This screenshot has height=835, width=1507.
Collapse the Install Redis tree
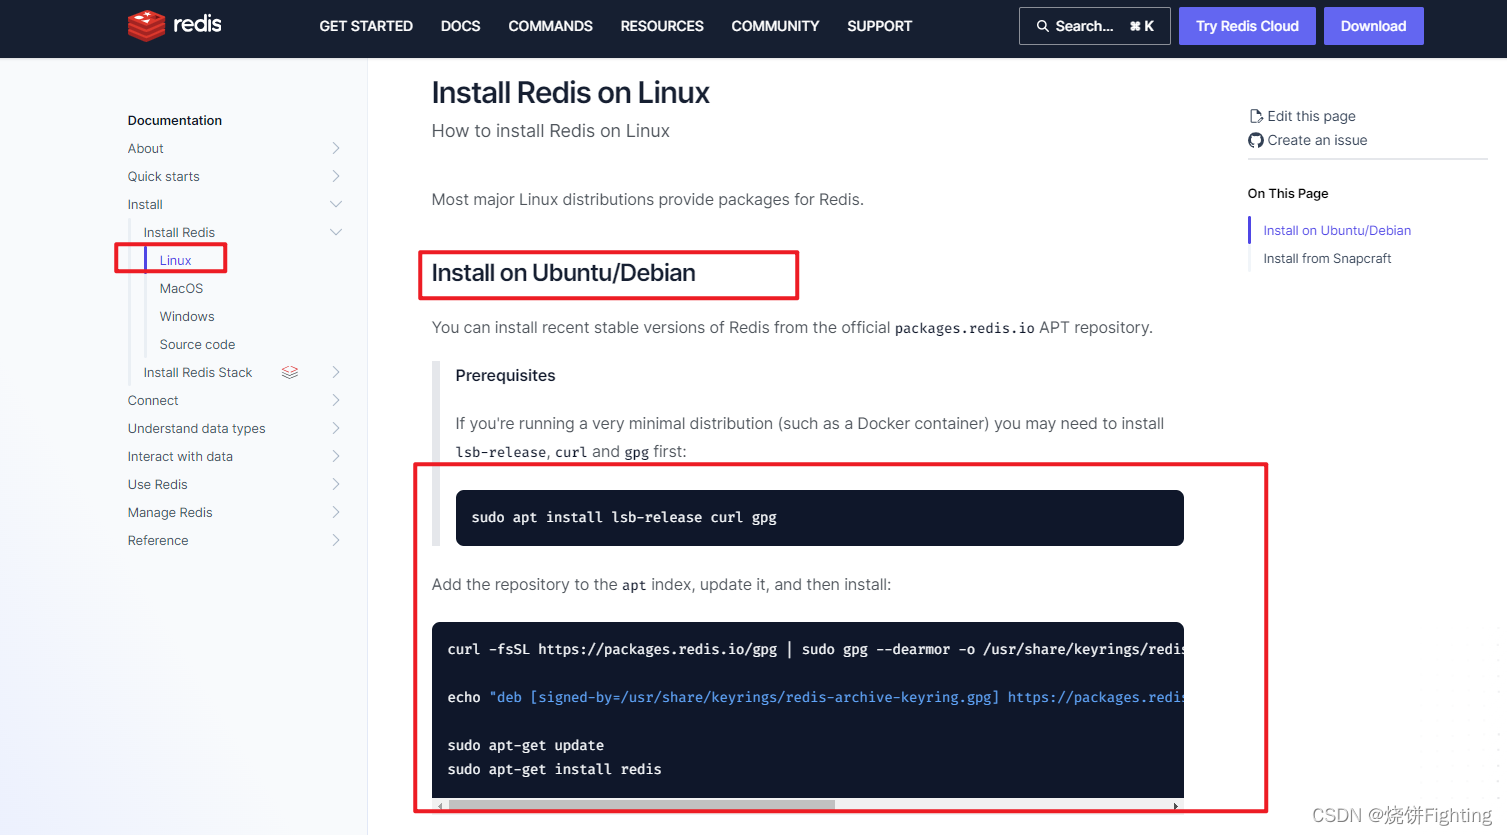pos(336,231)
